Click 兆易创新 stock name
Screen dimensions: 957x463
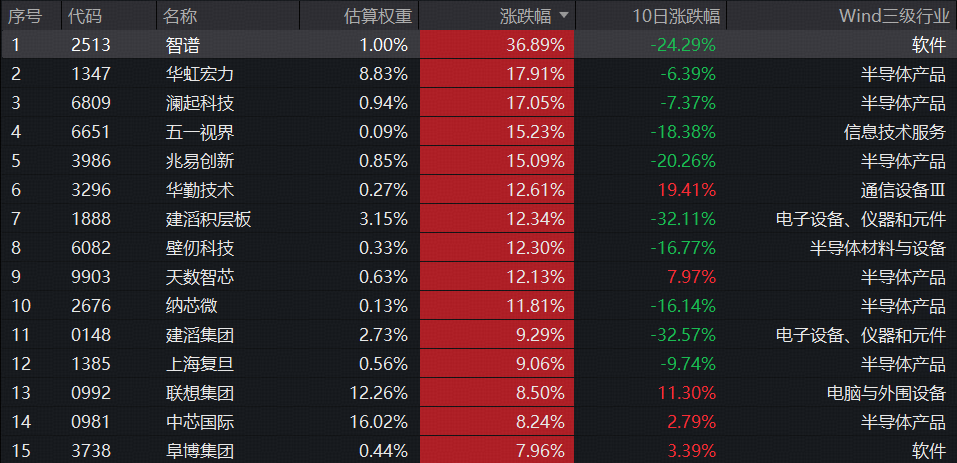coord(200,161)
